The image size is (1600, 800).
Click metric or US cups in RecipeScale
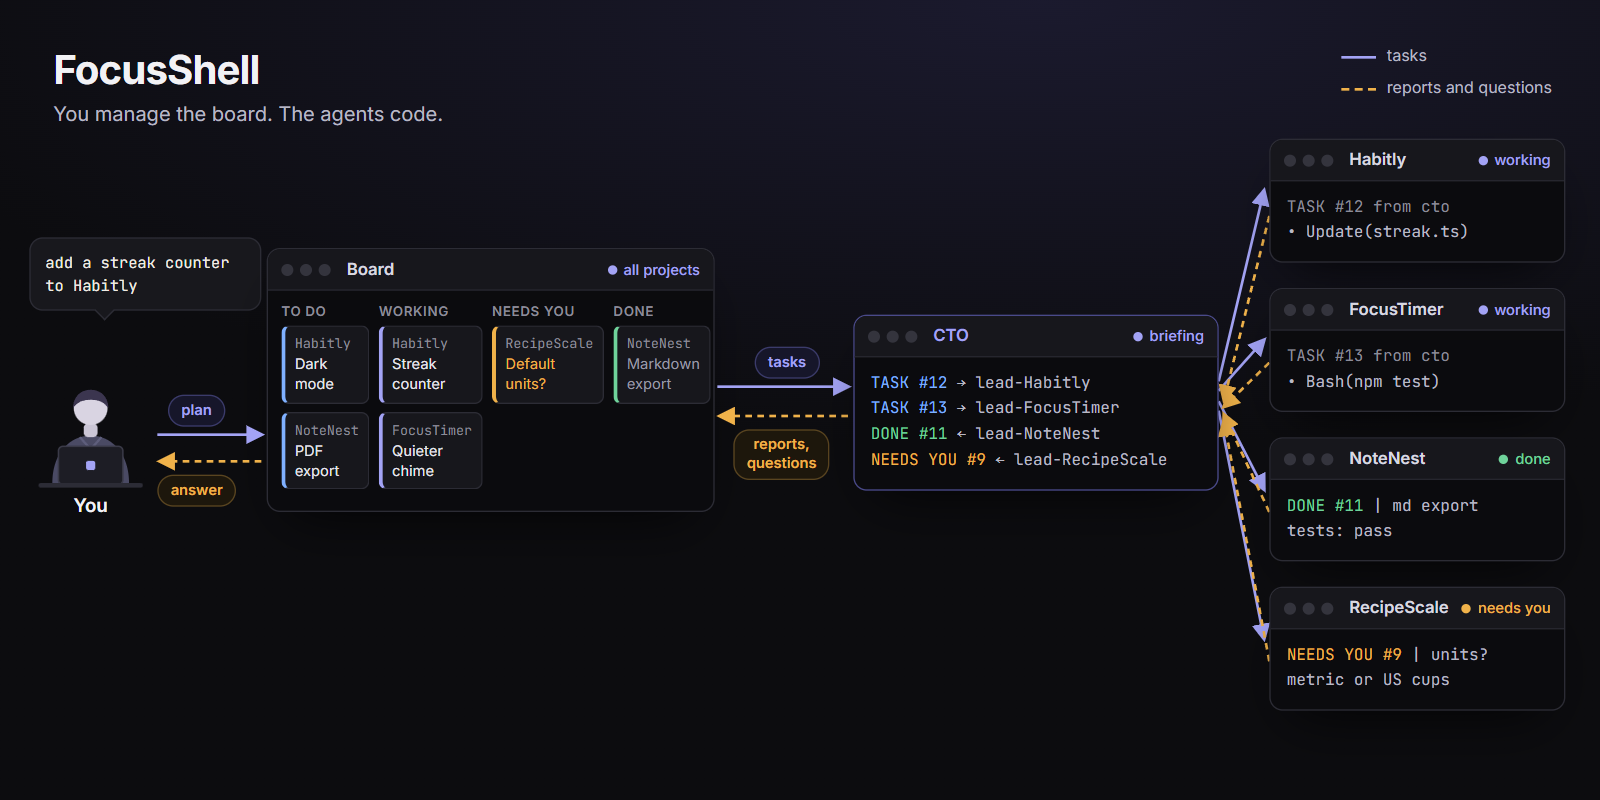[1368, 680]
